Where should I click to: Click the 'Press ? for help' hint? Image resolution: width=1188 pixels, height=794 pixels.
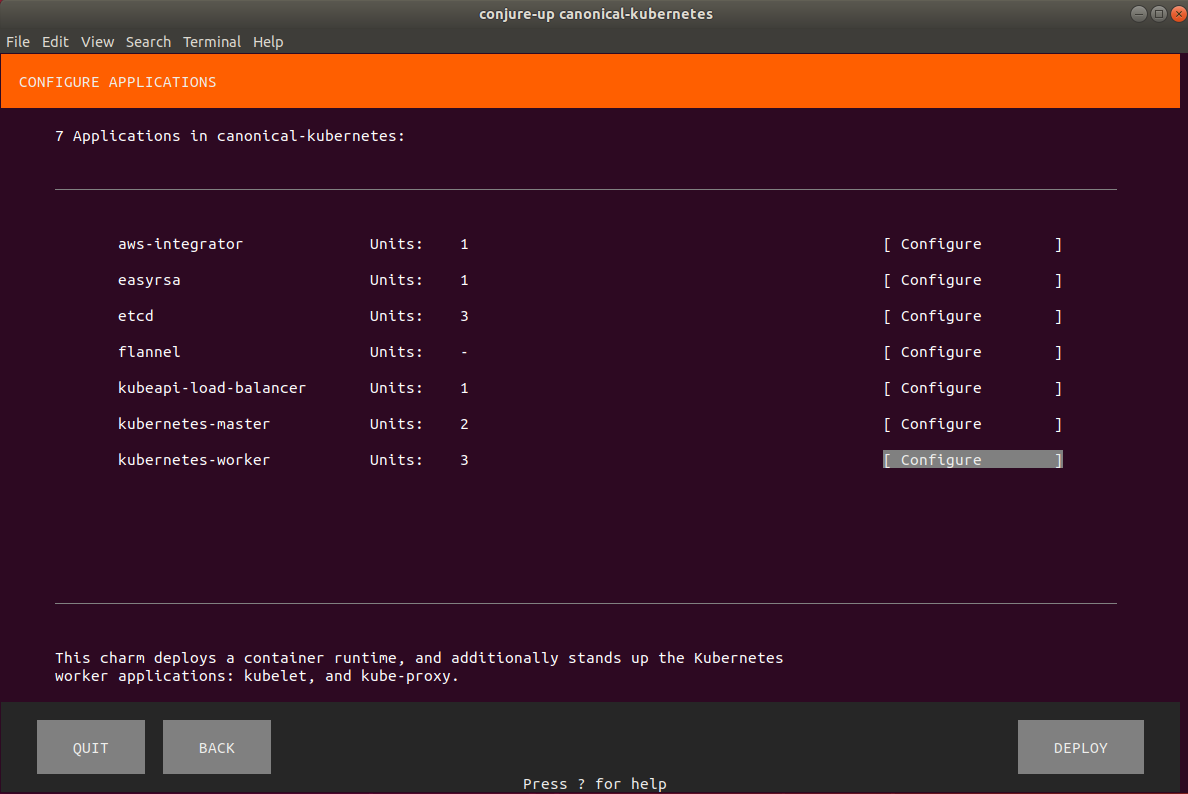tap(595, 784)
